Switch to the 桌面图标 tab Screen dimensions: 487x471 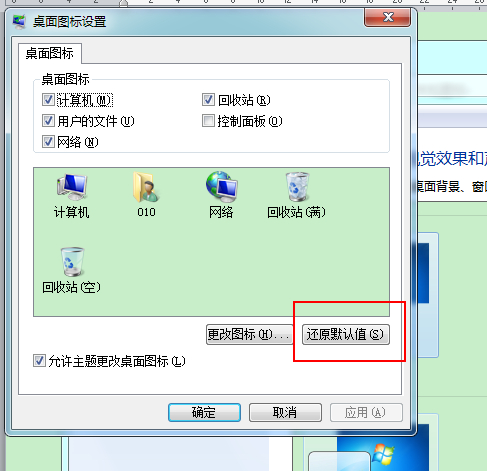(50, 53)
